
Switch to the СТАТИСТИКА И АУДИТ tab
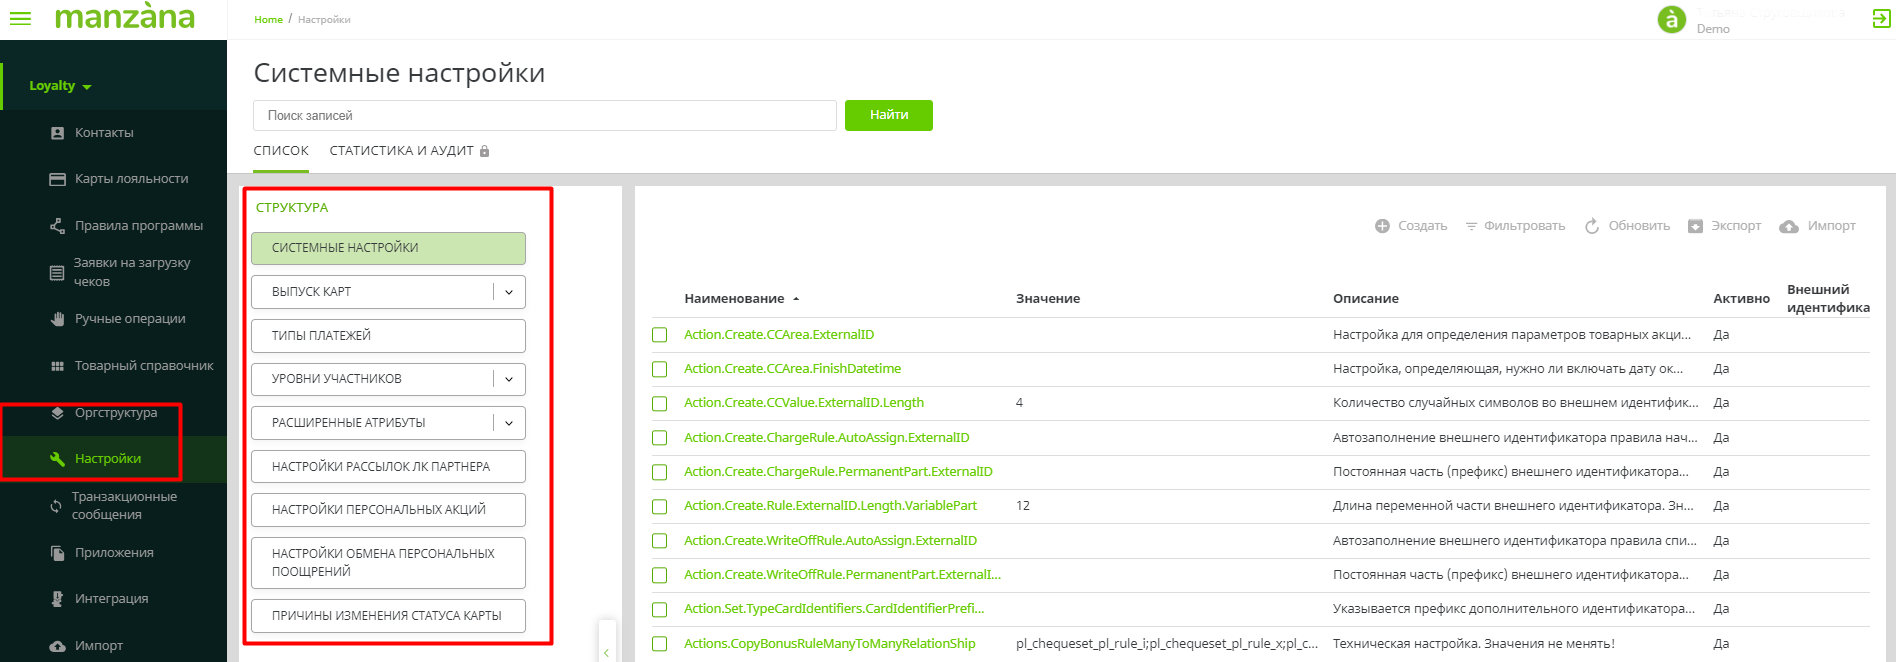pyautogui.click(x=401, y=151)
